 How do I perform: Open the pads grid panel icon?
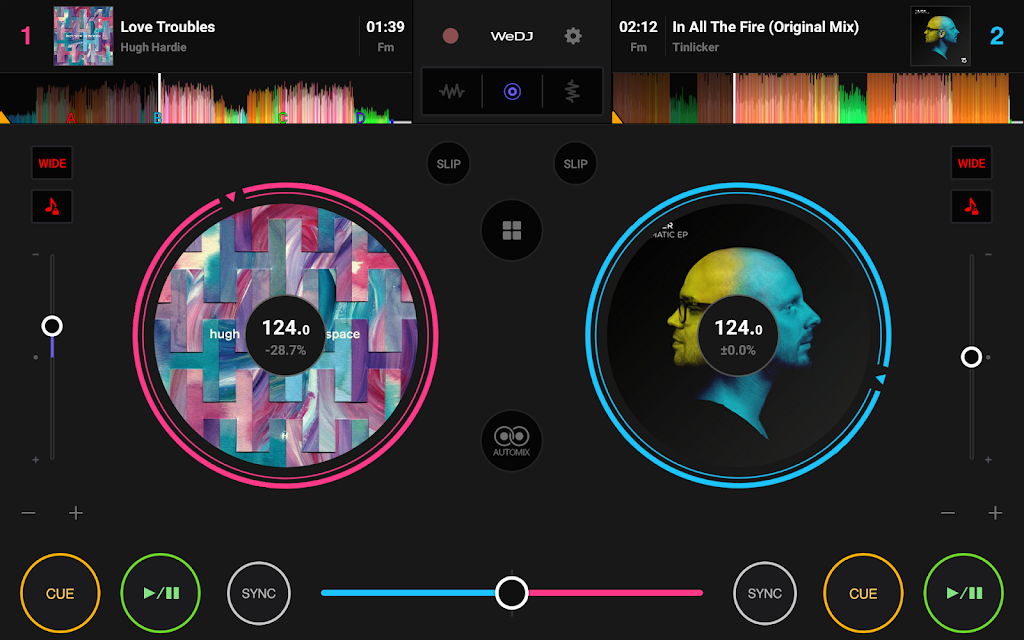512,231
